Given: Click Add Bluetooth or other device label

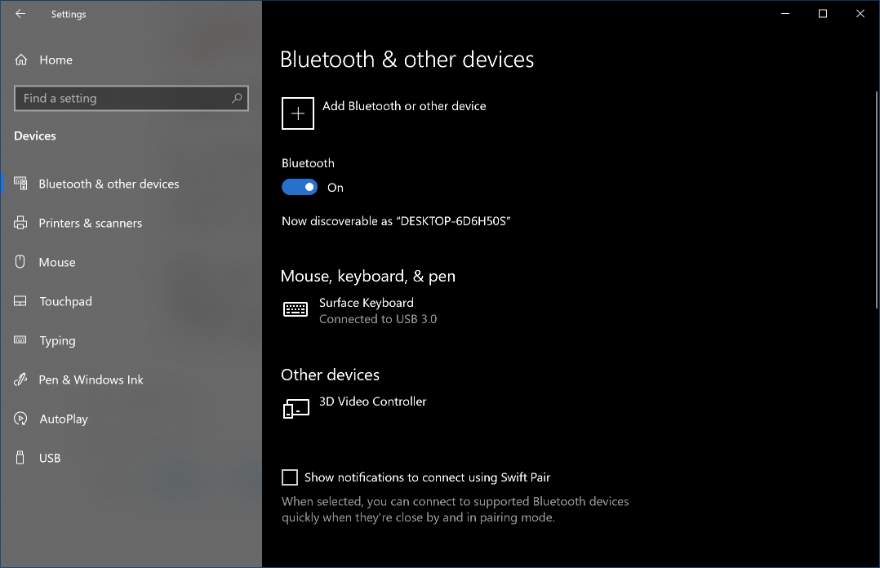Looking at the screenshot, I should click(x=404, y=106).
